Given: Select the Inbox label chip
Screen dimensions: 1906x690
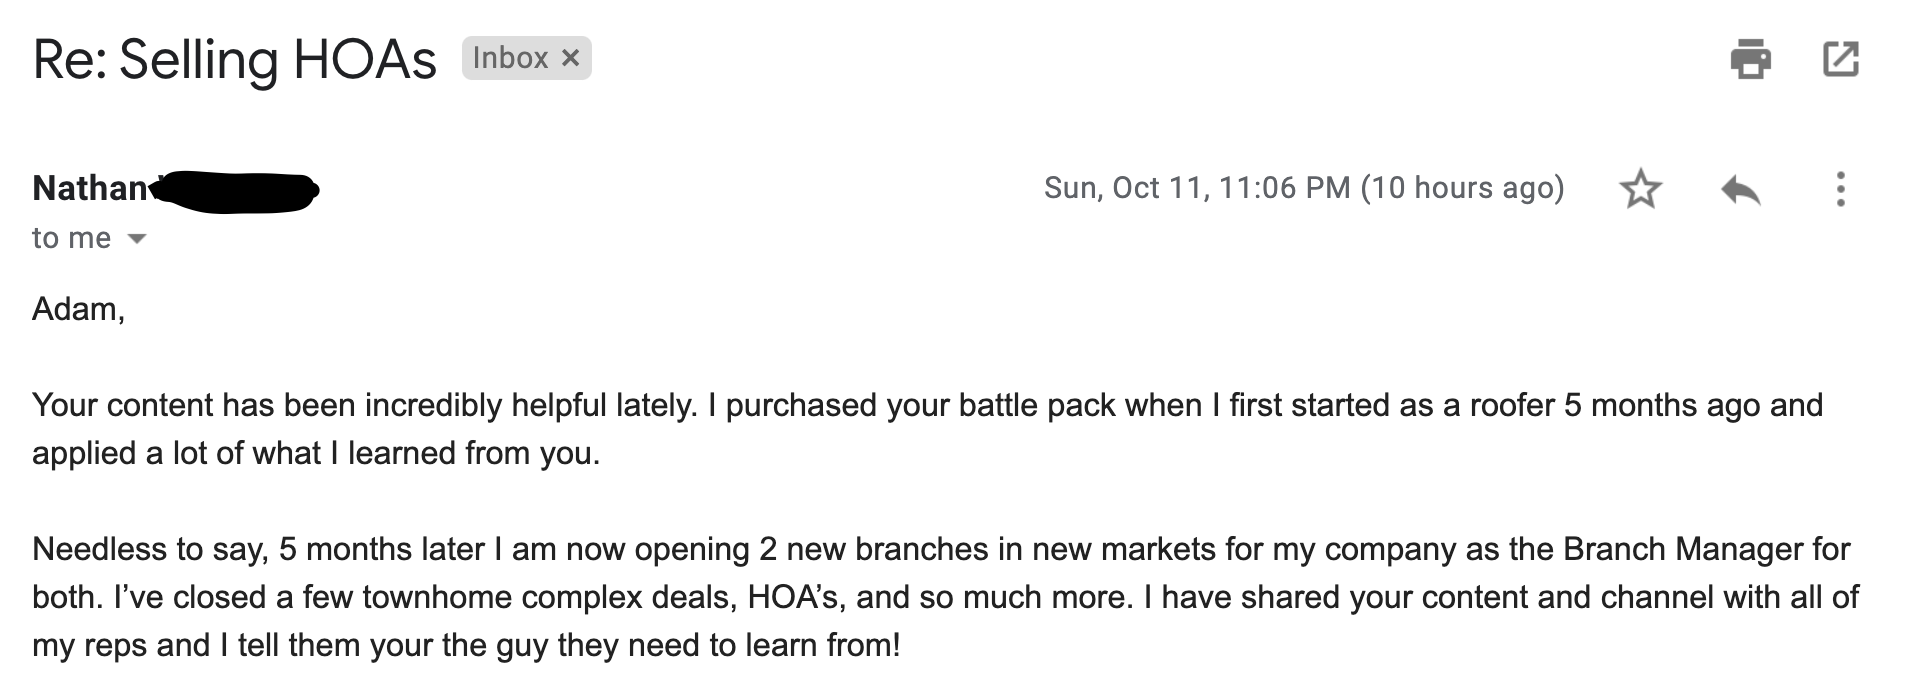Looking at the screenshot, I should pos(526,58).
